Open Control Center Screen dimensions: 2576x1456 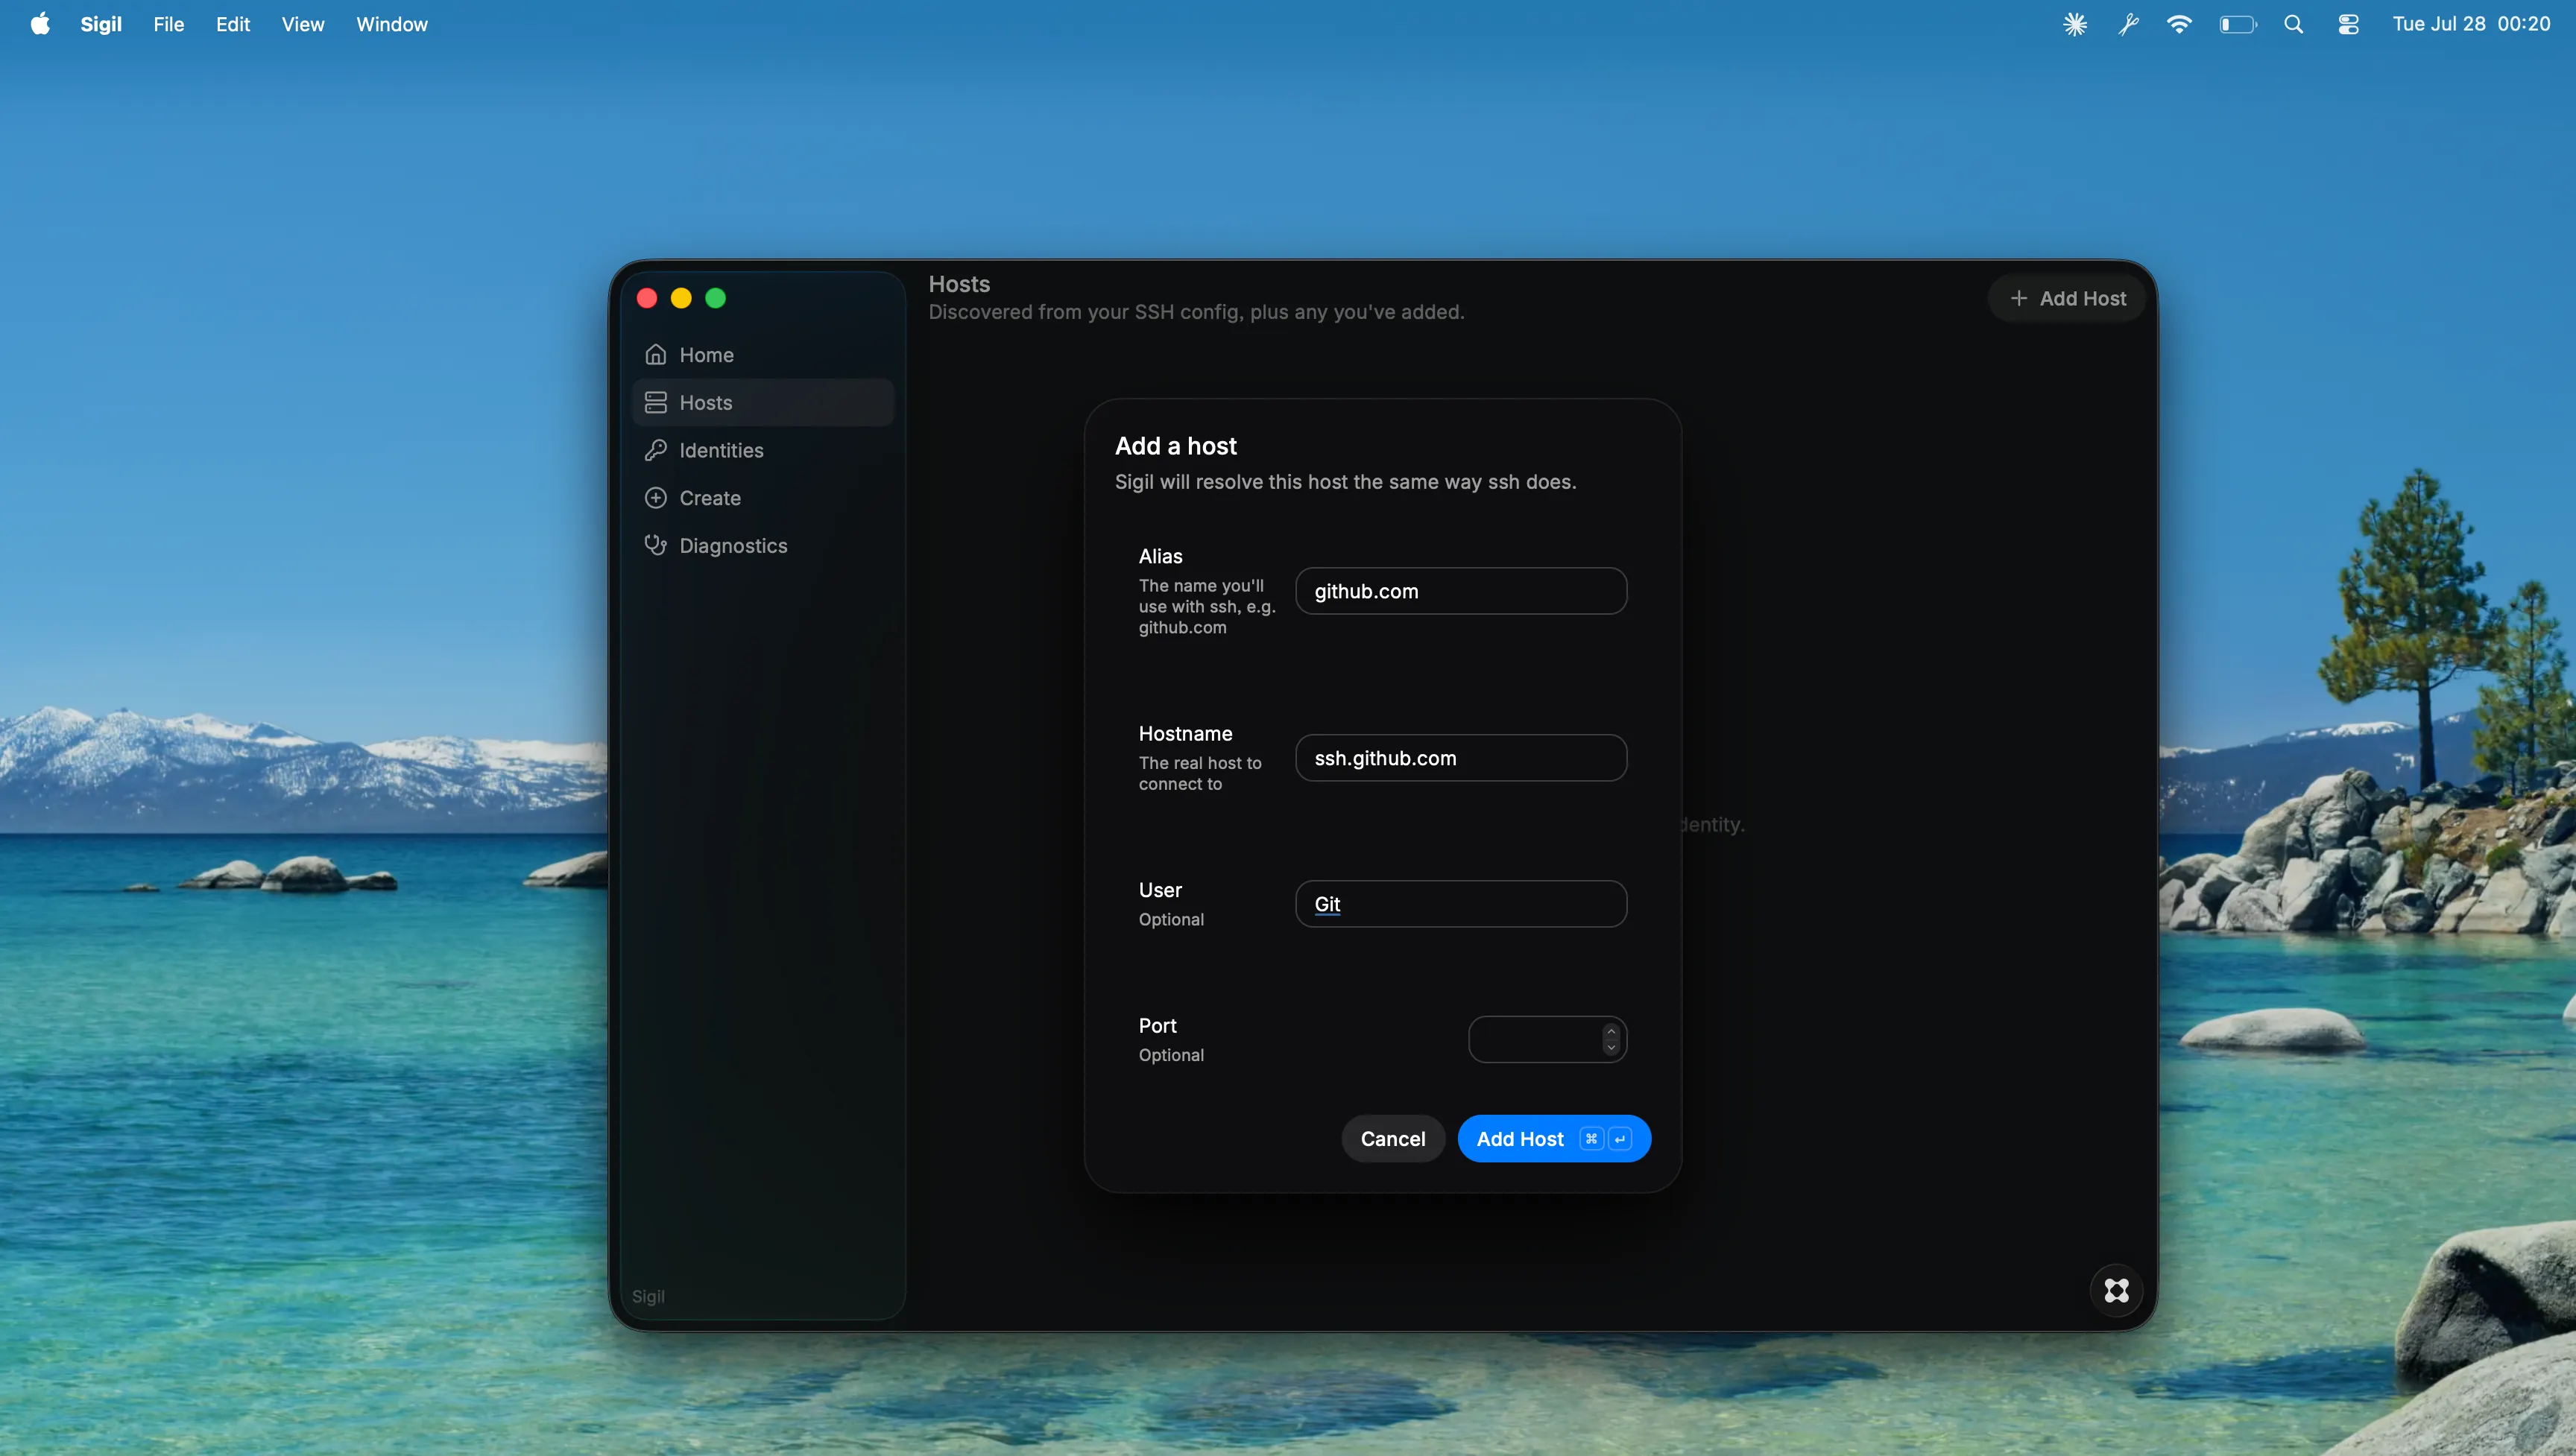coord(2348,24)
